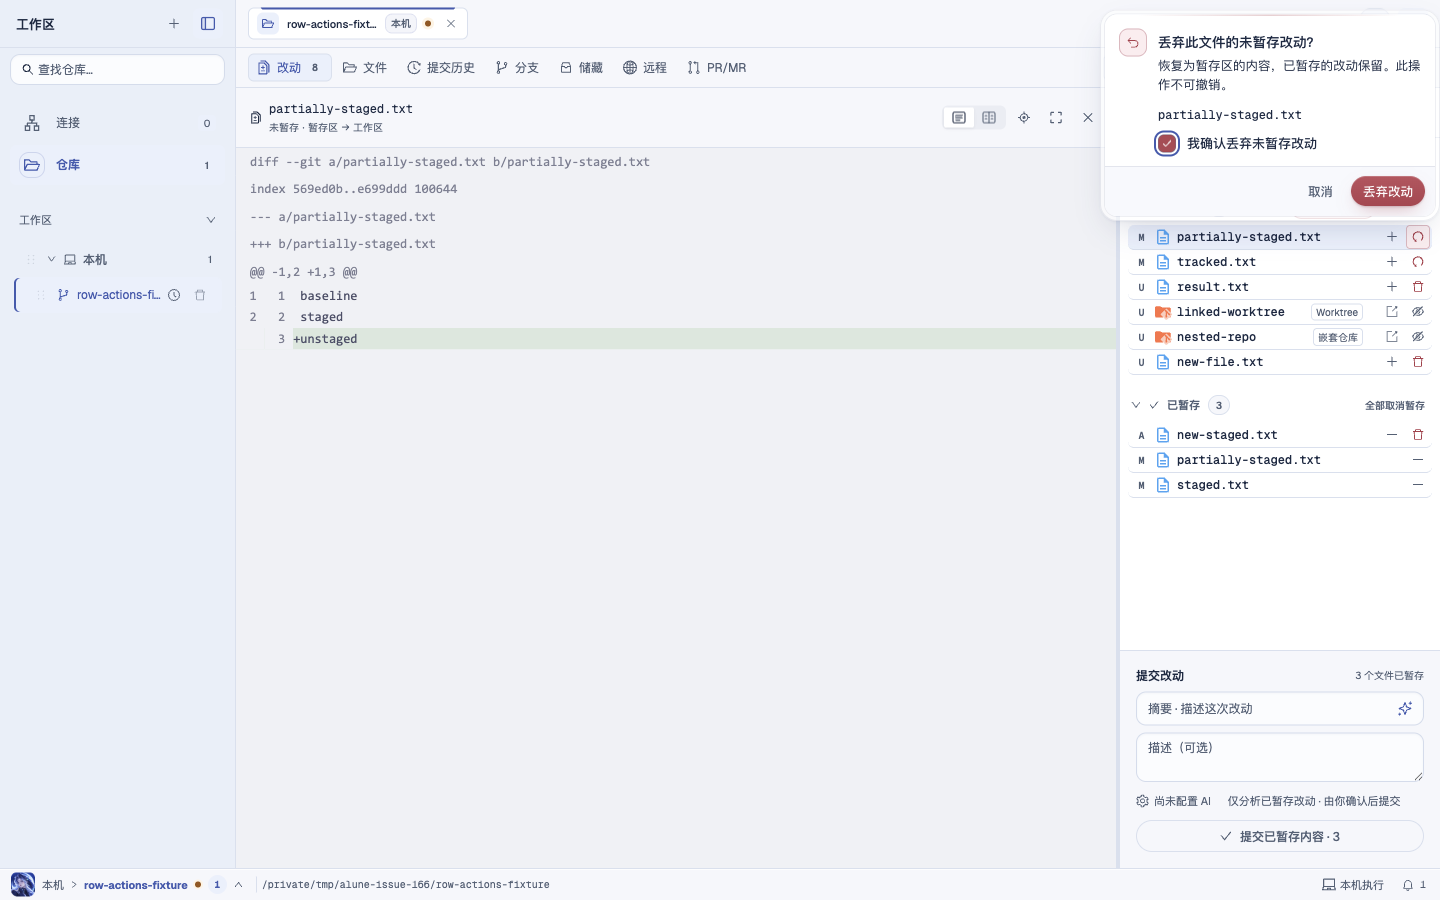Add a new workspace with plus icon
1440x900 pixels.
coord(174,24)
